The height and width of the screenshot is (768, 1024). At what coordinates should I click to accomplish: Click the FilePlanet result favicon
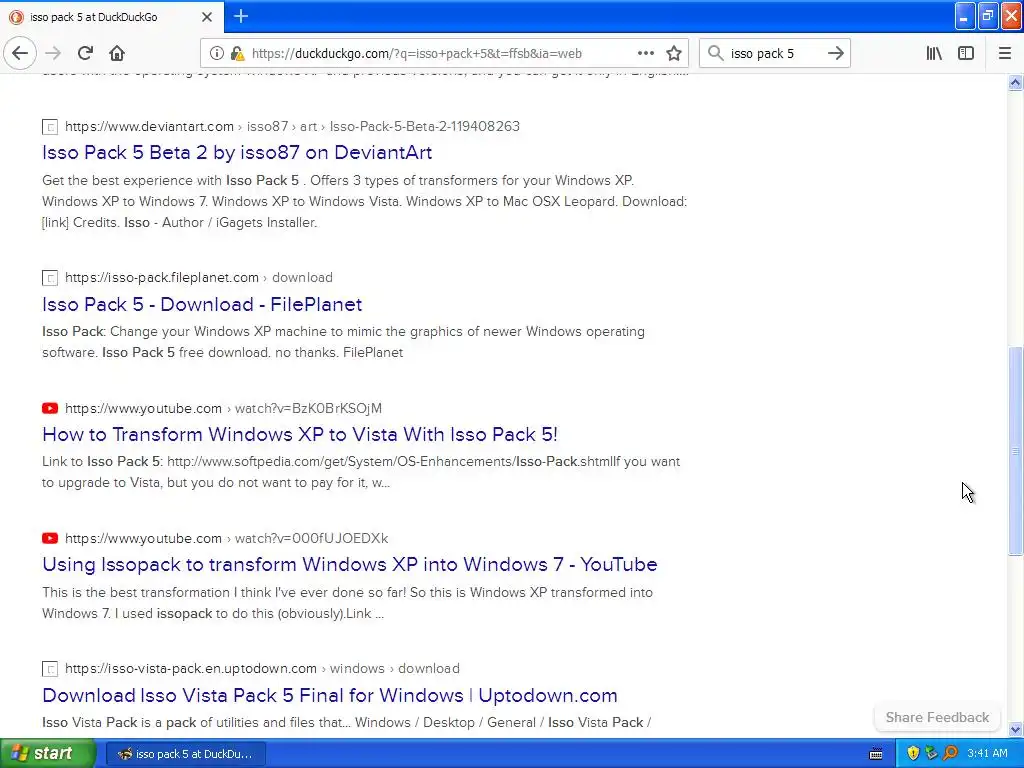click(50, 278)
